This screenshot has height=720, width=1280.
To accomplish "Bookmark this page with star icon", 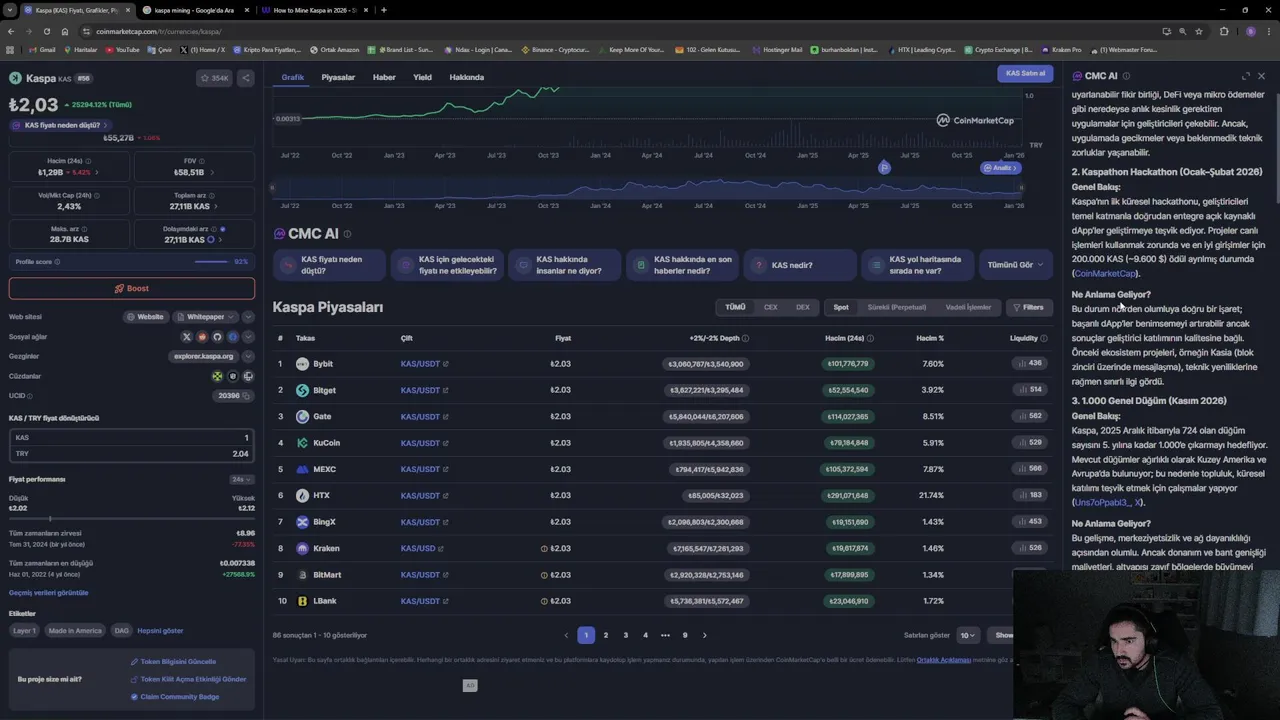I will pos(1198,31).
